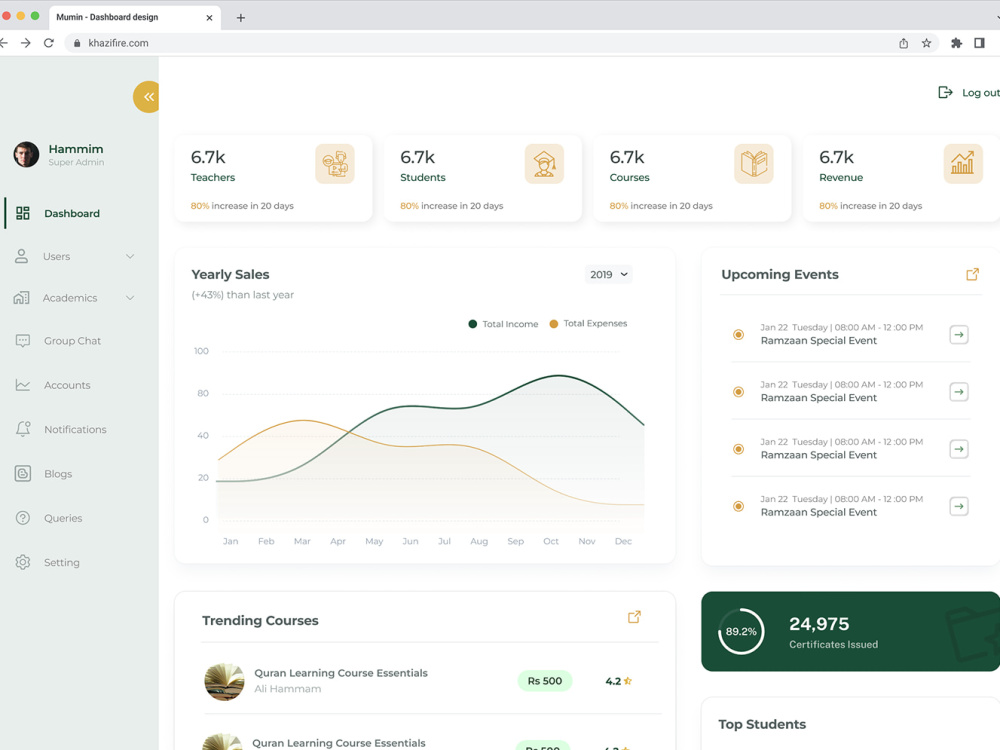Click the browser share icon
Screen dimensions: 1000x750
[x=904, y=43]
